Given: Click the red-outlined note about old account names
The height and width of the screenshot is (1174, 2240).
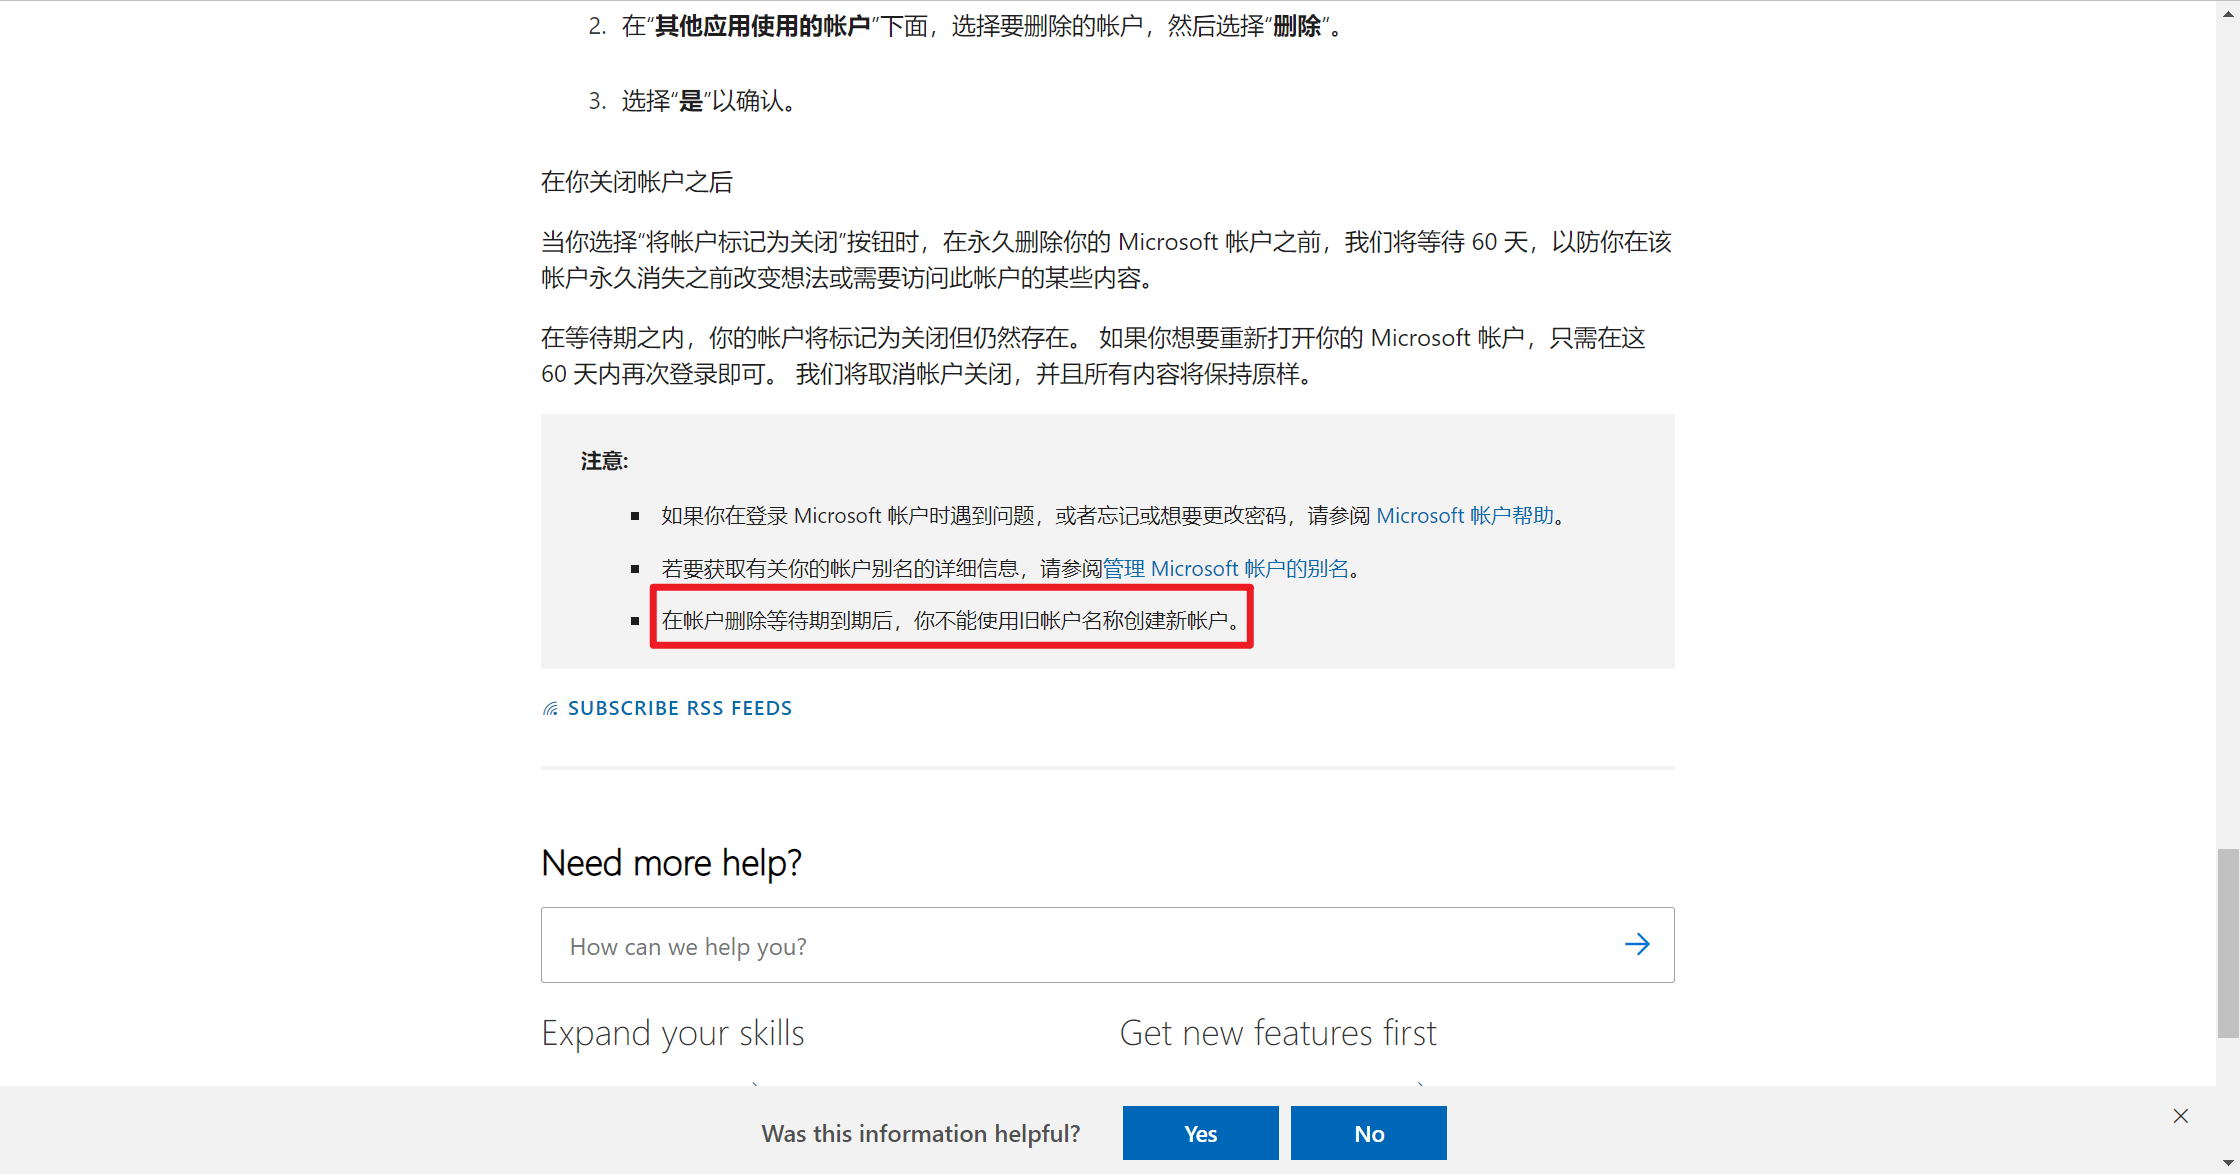Looking at the screenshot, I should coord(951,620).
